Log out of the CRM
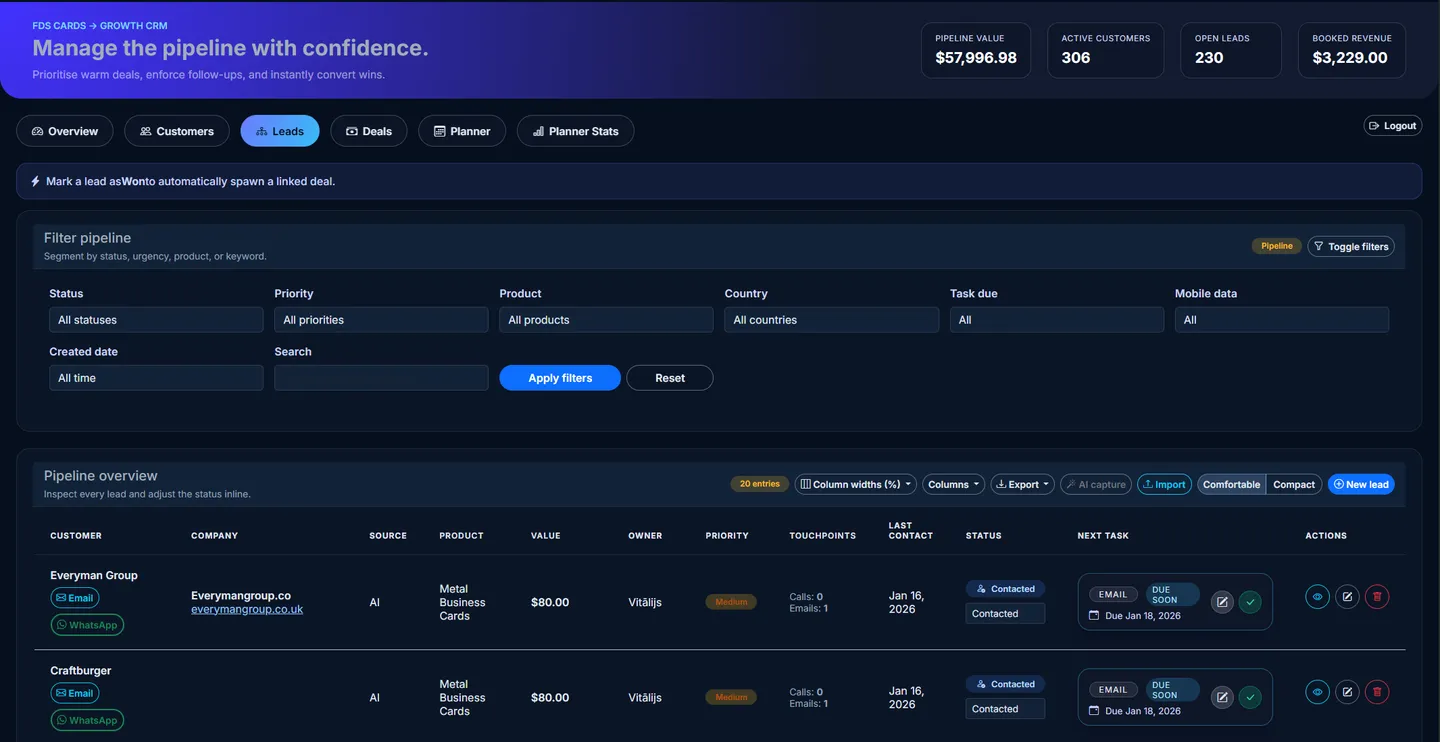The height and width of the screenshot is (742, 1440). (1393, 126)
